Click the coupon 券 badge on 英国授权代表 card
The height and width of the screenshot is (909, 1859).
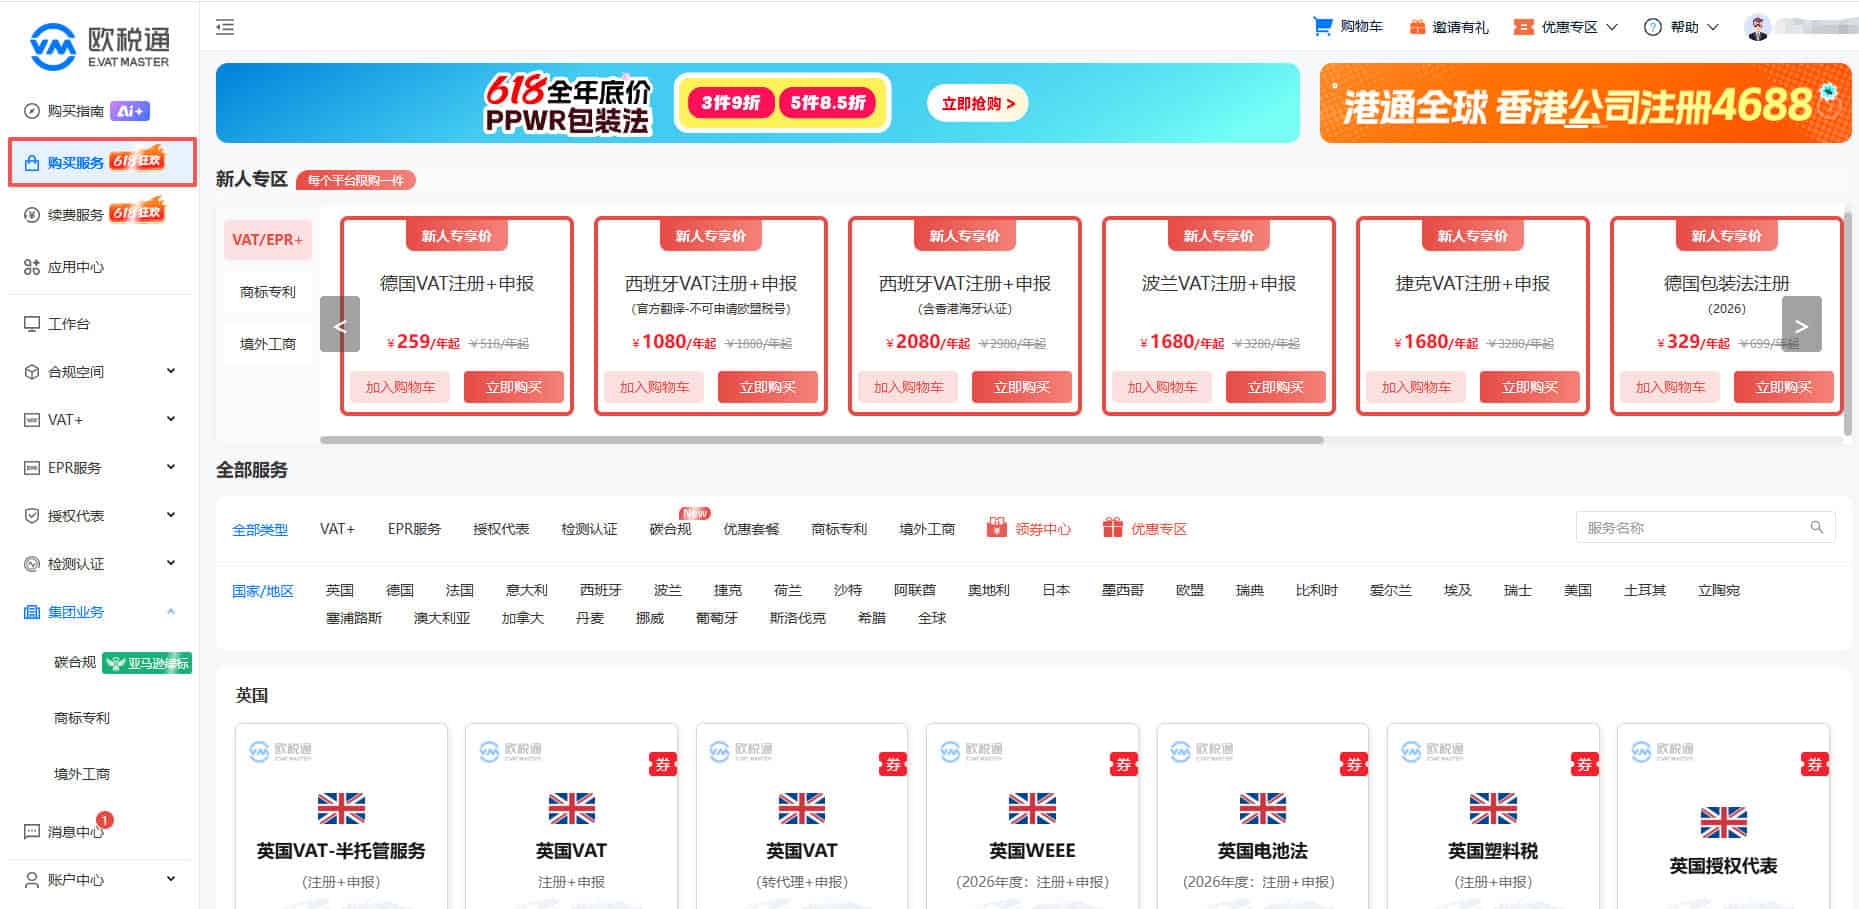pyautogui.click(x=1815, y=764)
